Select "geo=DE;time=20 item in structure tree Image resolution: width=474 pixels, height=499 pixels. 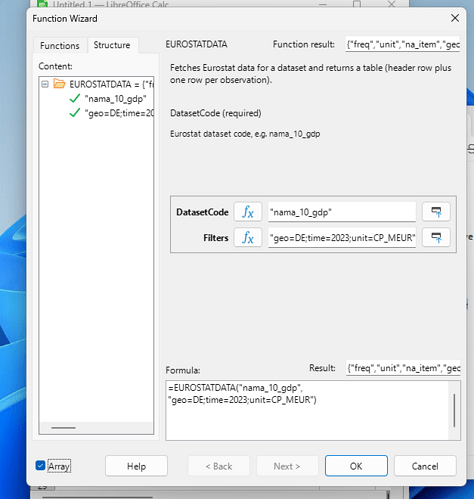tap(119, 113)
